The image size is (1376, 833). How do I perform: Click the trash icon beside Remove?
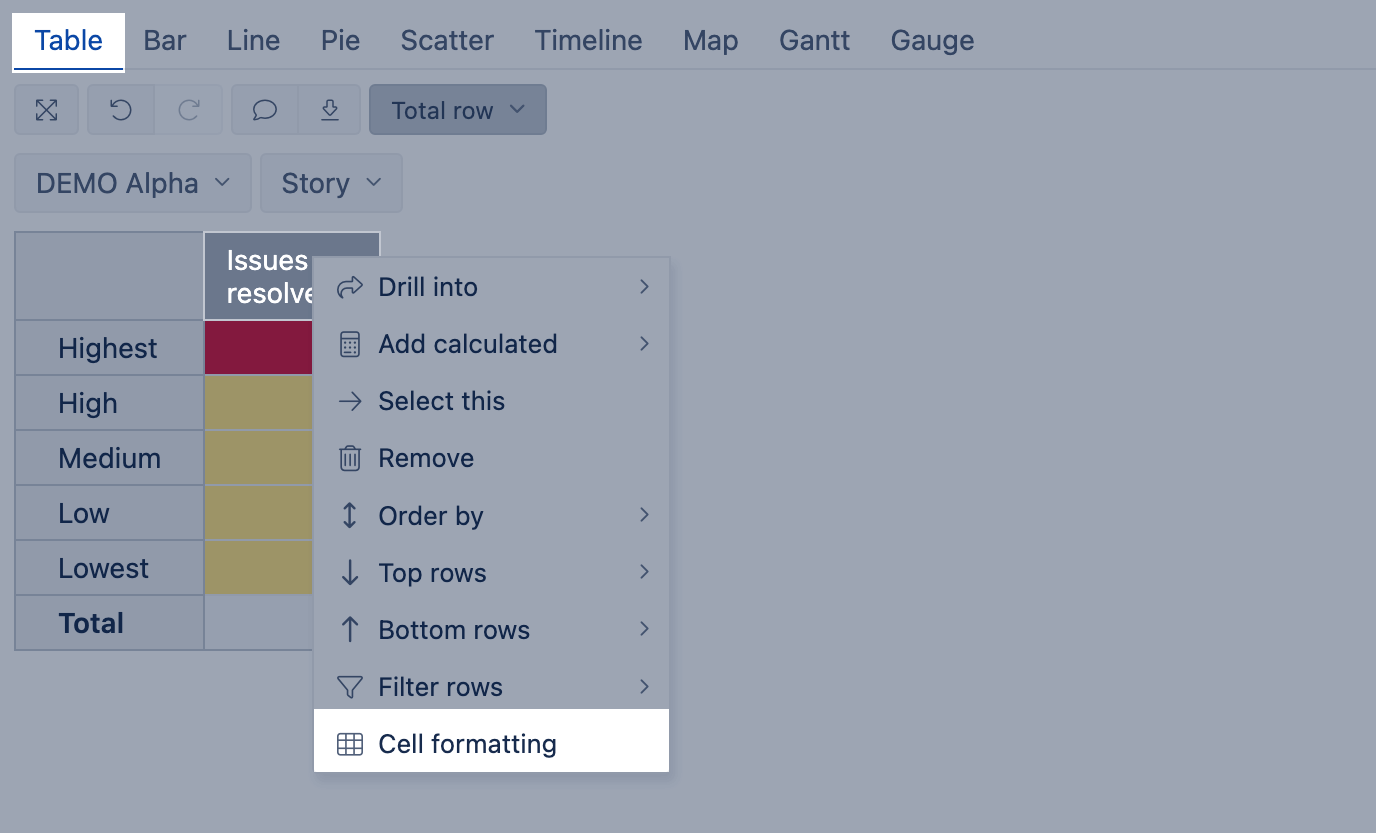[x=349, y=458]
